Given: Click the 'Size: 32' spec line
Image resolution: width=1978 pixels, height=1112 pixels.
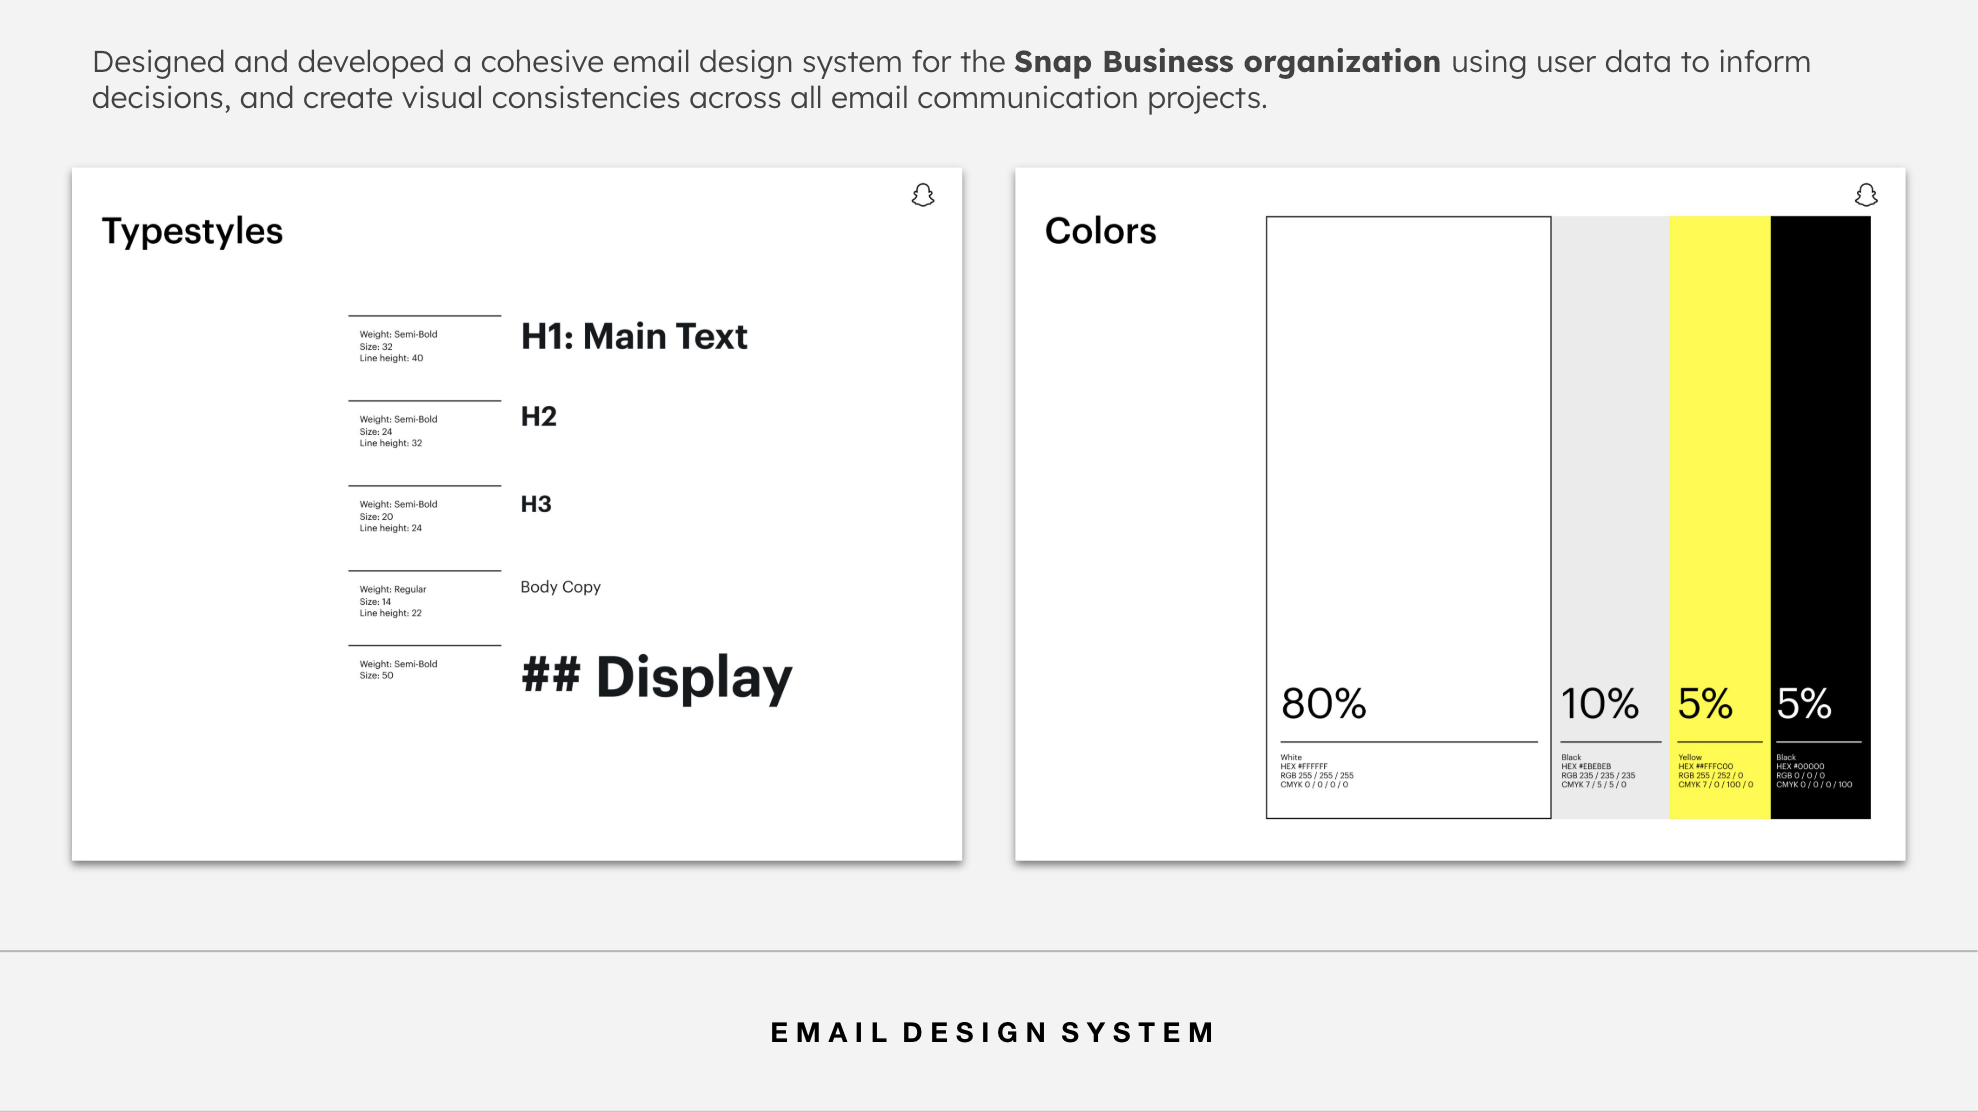Looking at the screenshot, I should 376,347.
